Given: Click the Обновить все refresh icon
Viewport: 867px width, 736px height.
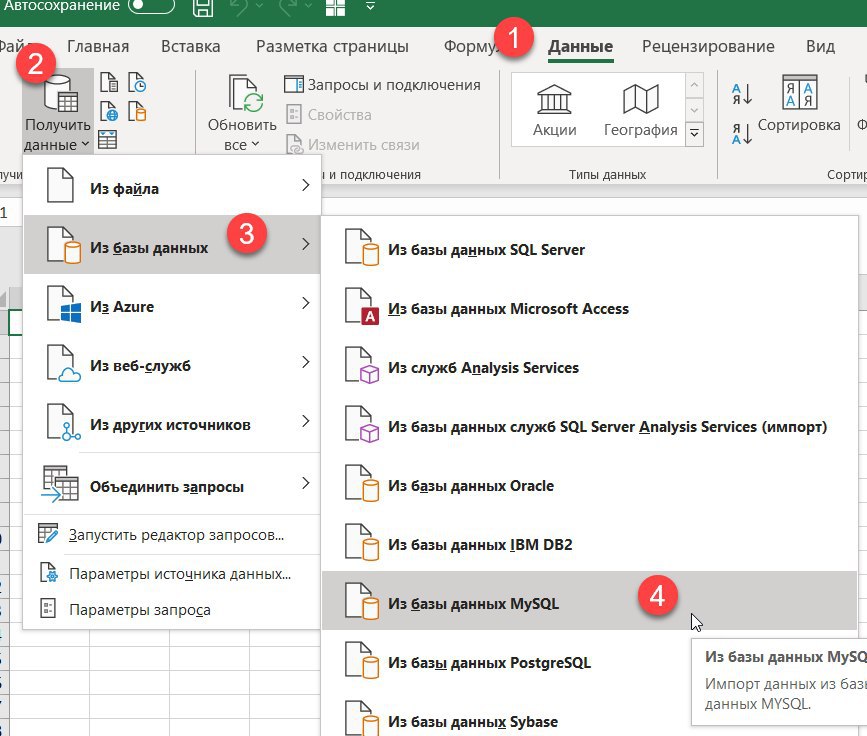Looking at the screenshot, I should click(x=246, y=94).
